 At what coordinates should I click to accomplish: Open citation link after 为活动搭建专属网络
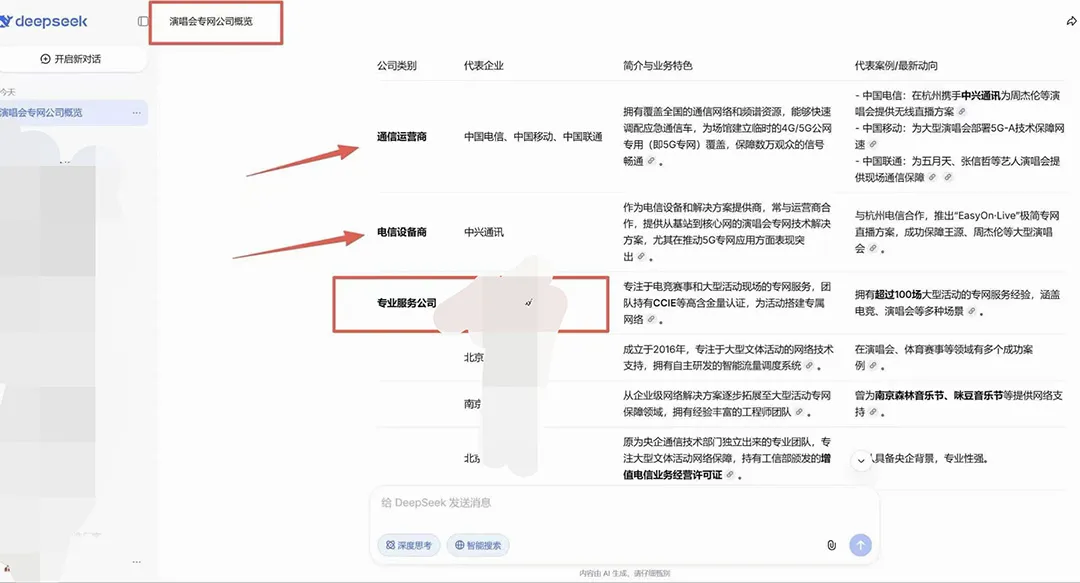point(651,319)
